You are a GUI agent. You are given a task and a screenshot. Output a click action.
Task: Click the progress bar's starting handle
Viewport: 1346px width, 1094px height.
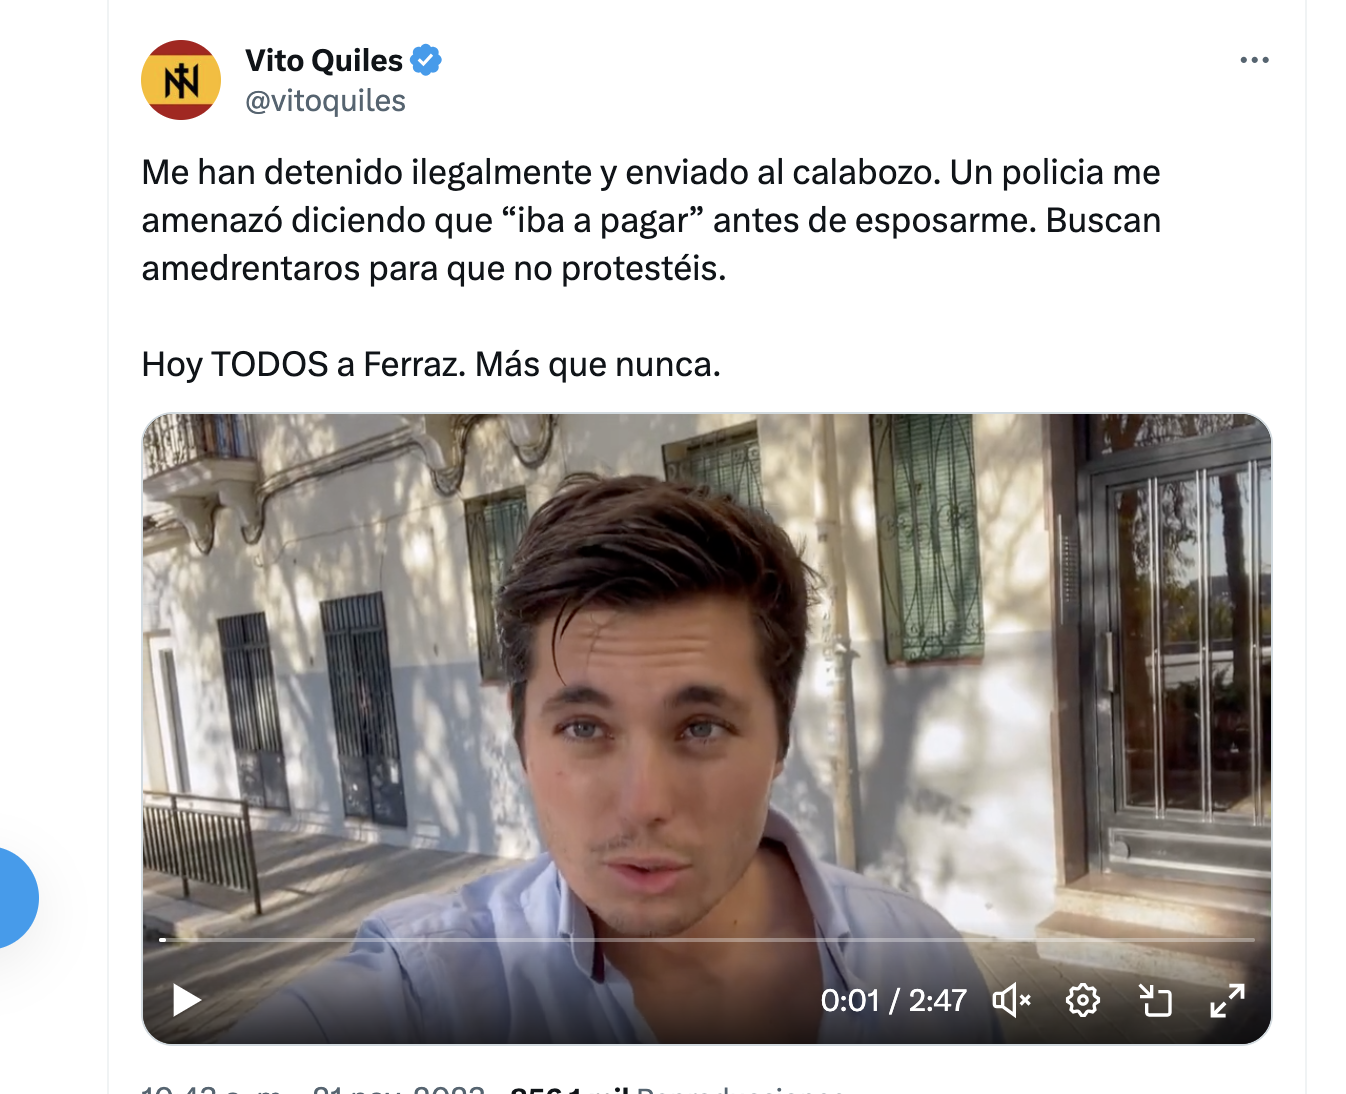[163, 940]
